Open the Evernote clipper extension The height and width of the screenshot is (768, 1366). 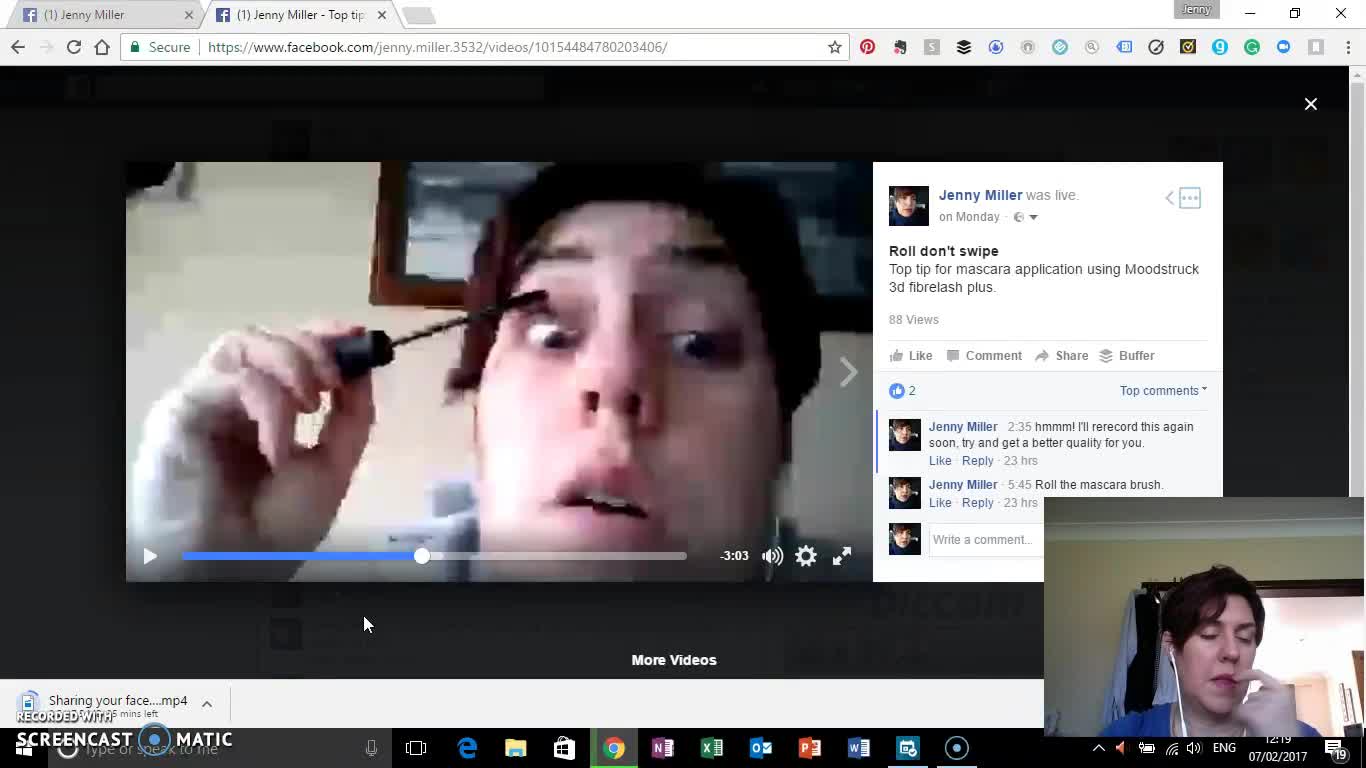[899, 47]
